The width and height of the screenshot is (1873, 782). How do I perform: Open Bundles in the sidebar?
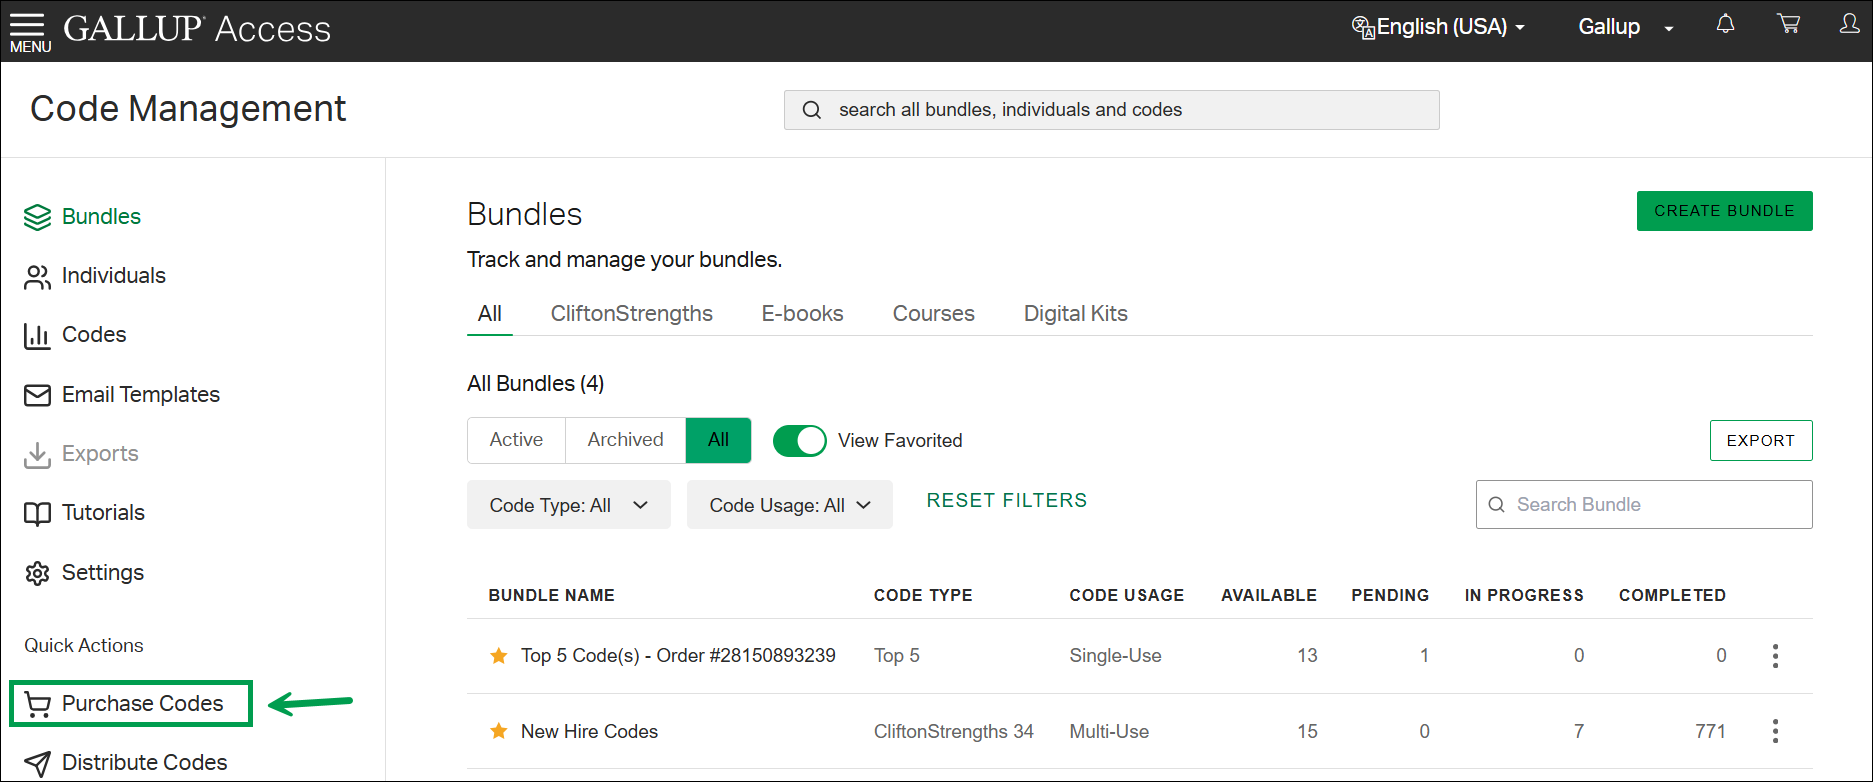tap(101, 217)
